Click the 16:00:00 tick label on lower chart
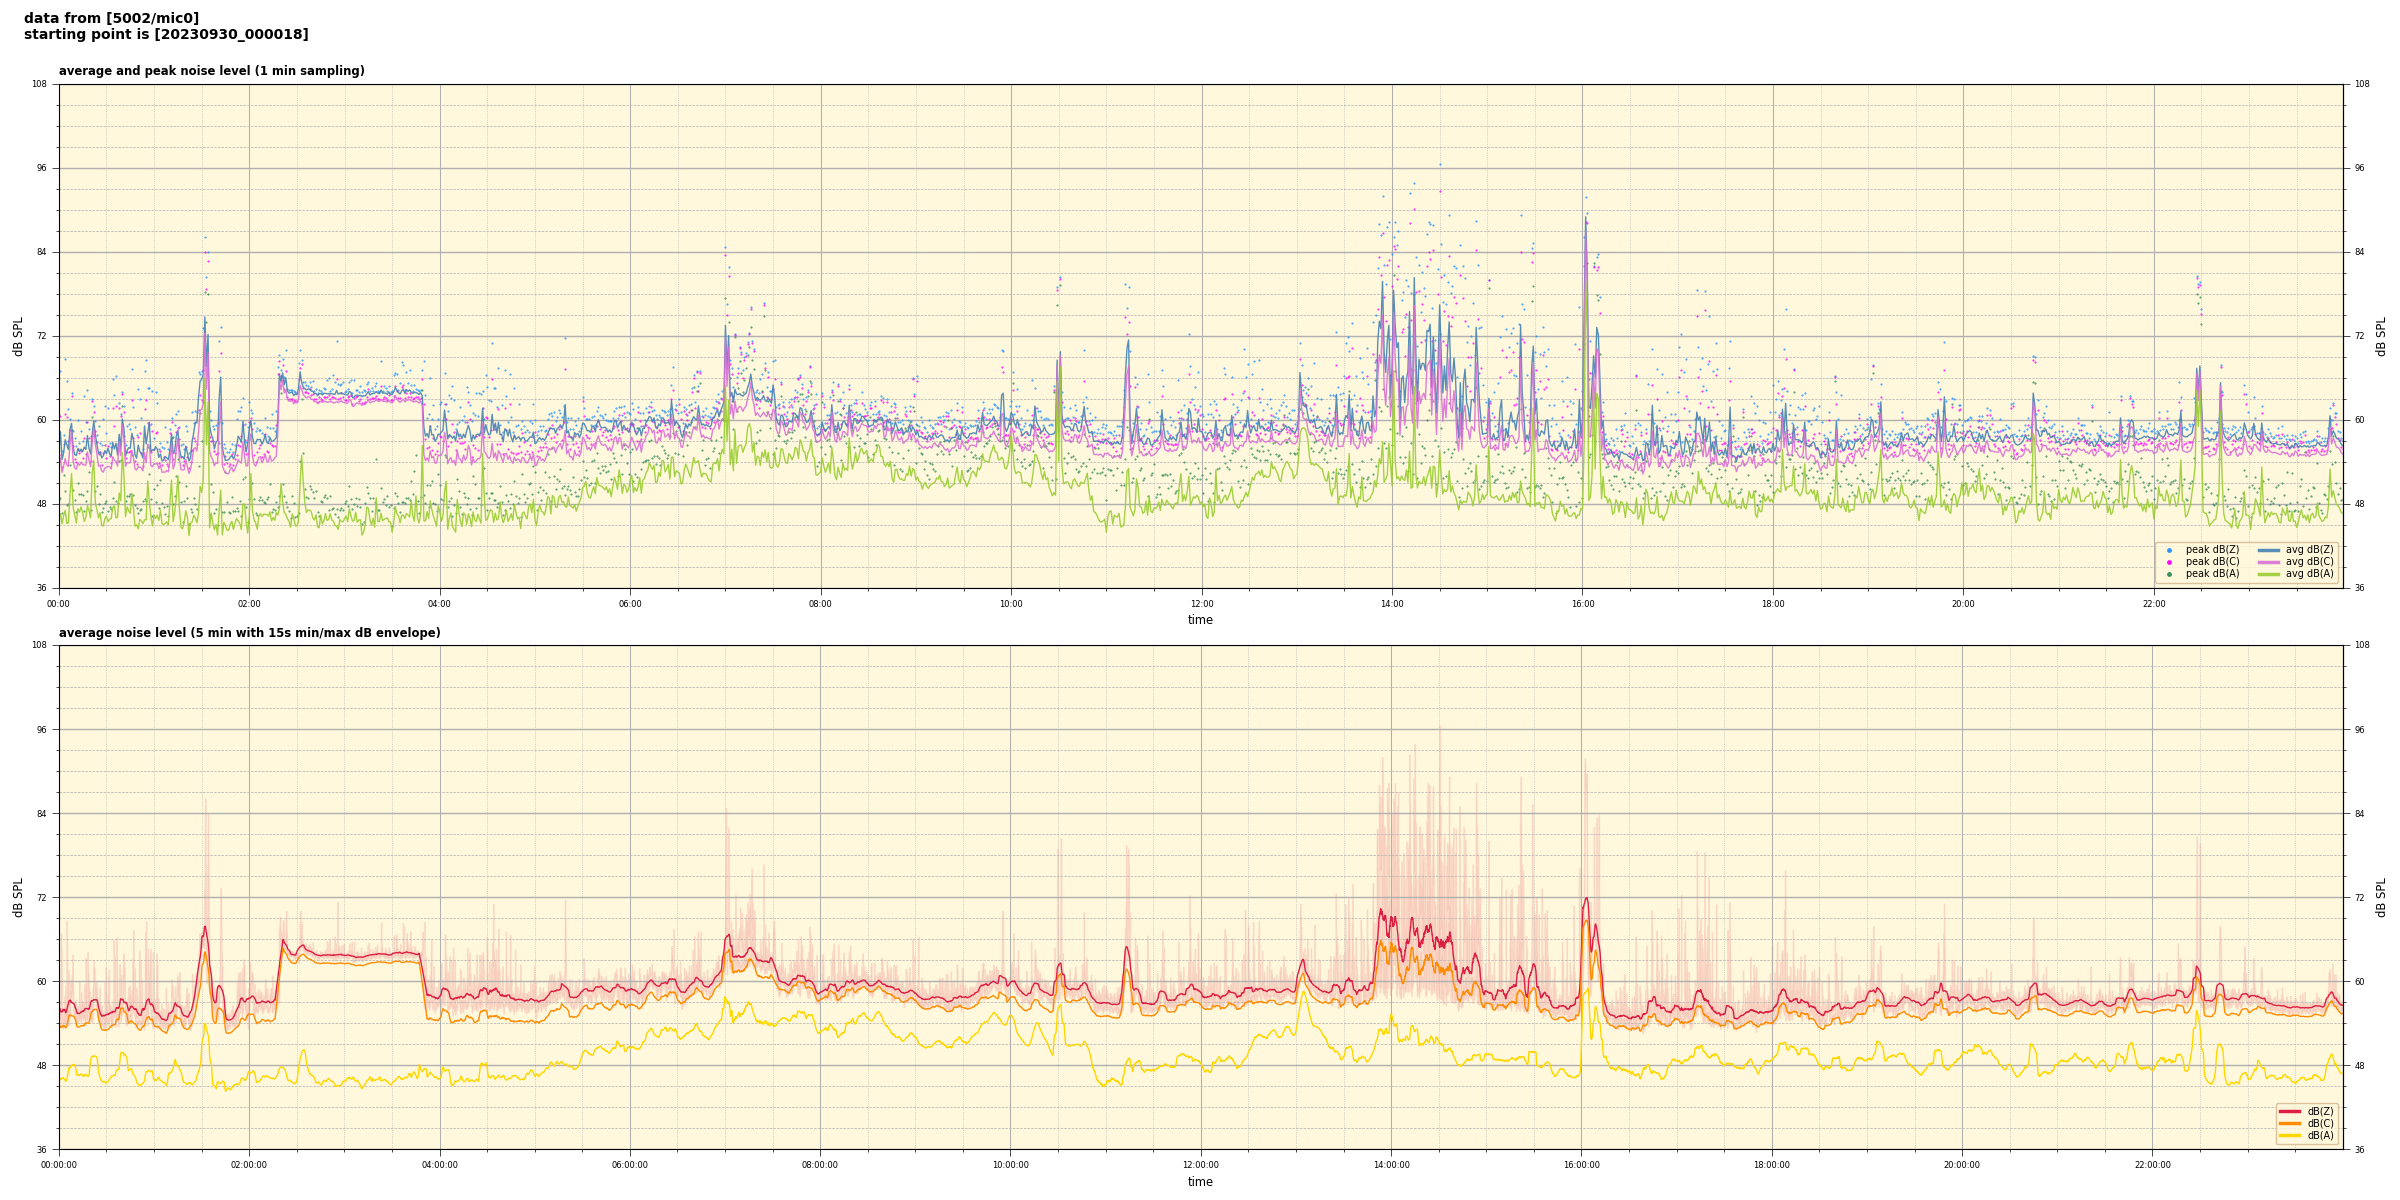Viewport: 2400px width, 1200px height. (x=1582, y=1165)
